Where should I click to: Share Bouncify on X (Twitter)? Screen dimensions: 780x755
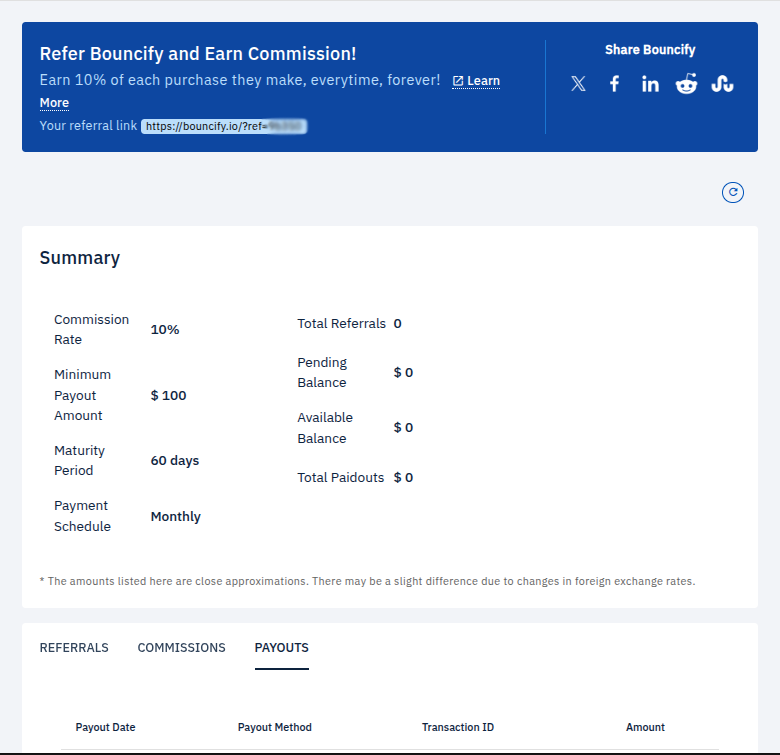click(578, 84)
